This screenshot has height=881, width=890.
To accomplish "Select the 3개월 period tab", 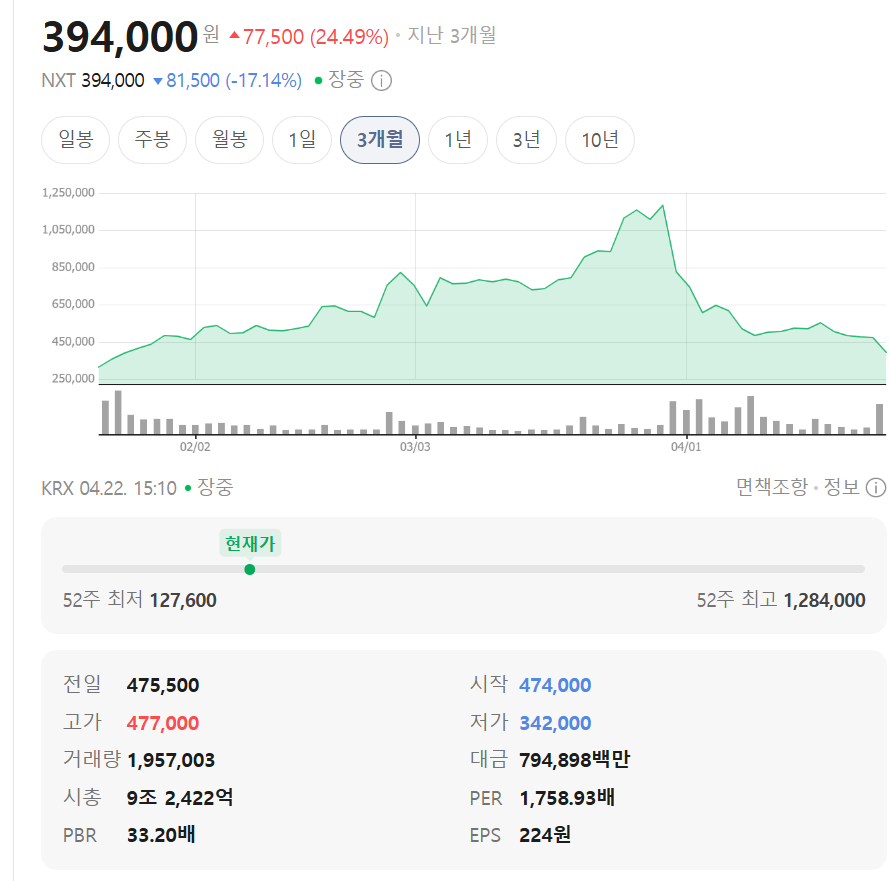I will click(x=380, y=140).
